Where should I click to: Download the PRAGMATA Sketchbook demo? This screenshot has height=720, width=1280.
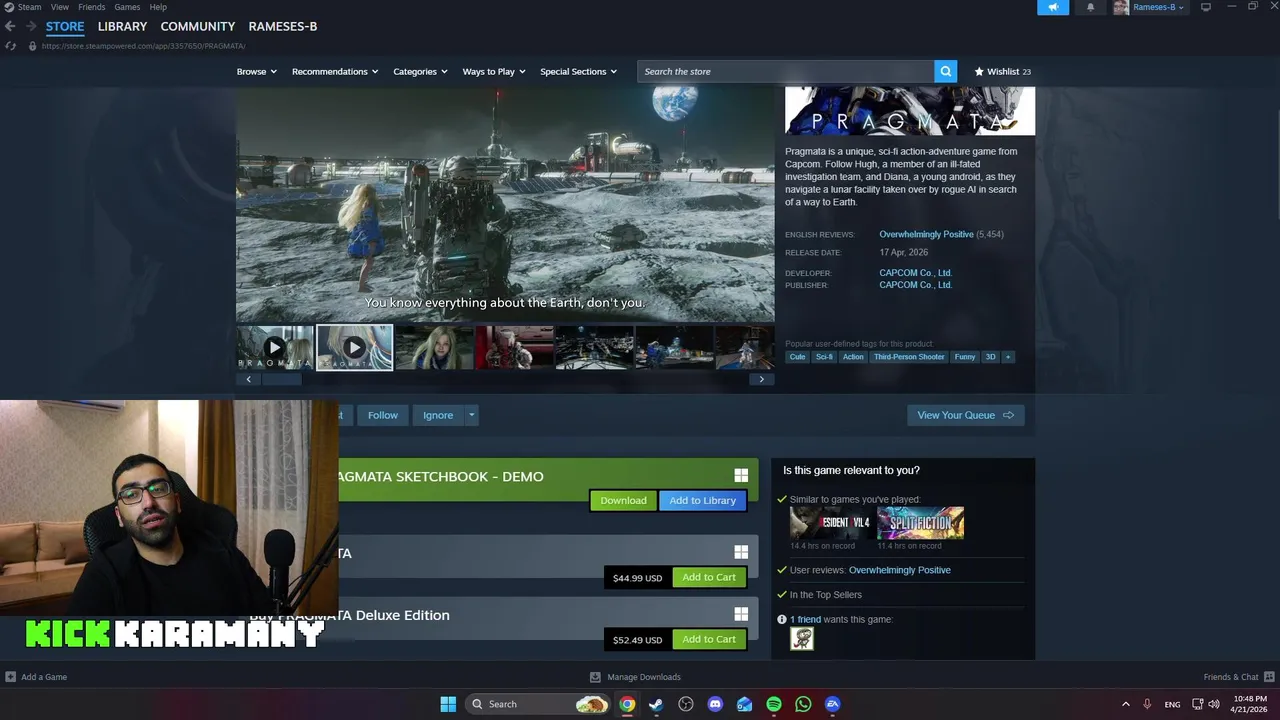tap(623, 500)
